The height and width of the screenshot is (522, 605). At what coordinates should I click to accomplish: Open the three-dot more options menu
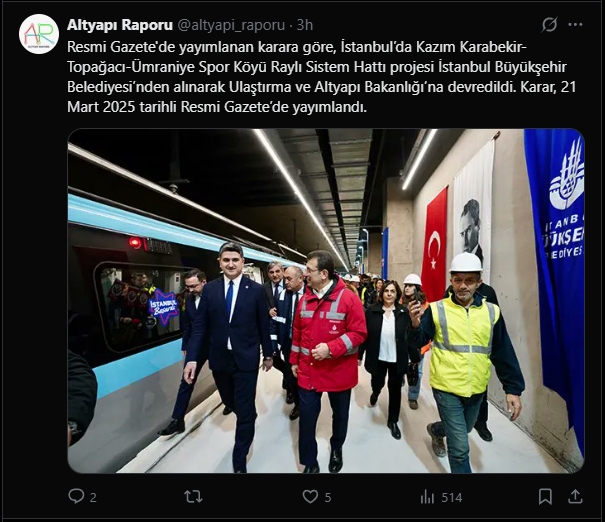(575, 25)
